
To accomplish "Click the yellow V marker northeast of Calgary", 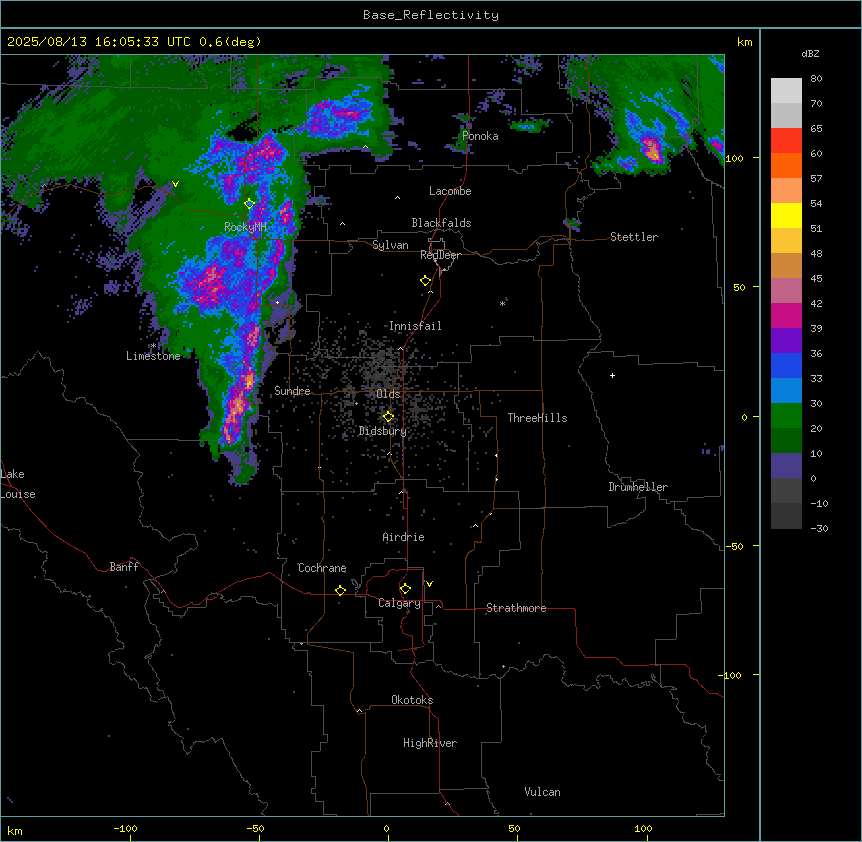I will [x=429, y=584].
